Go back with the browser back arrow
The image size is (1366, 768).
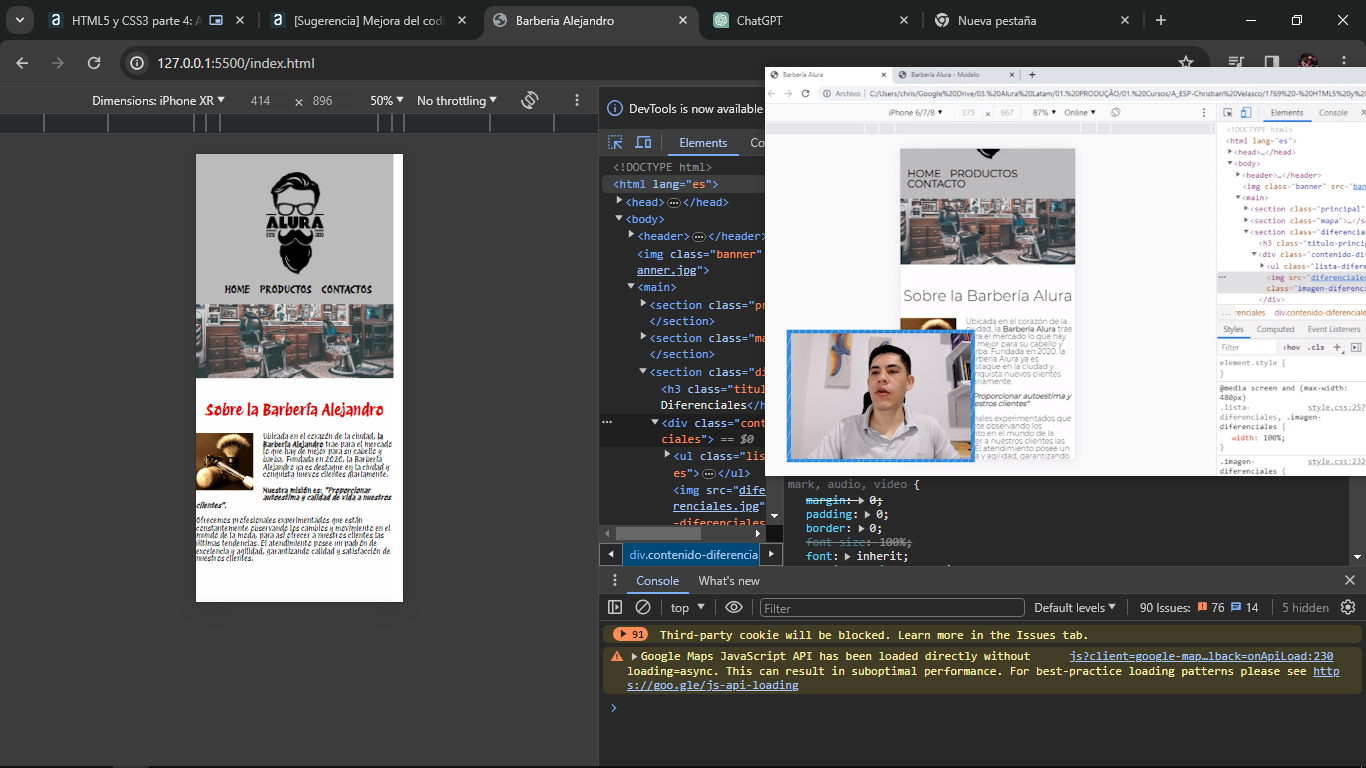pyautogui.click(x=22, y=63)
